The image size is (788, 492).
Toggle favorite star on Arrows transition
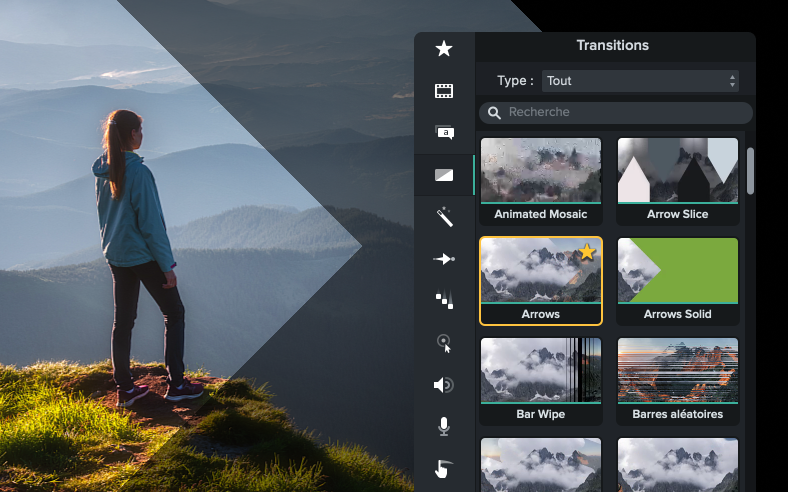pos(587,253)
